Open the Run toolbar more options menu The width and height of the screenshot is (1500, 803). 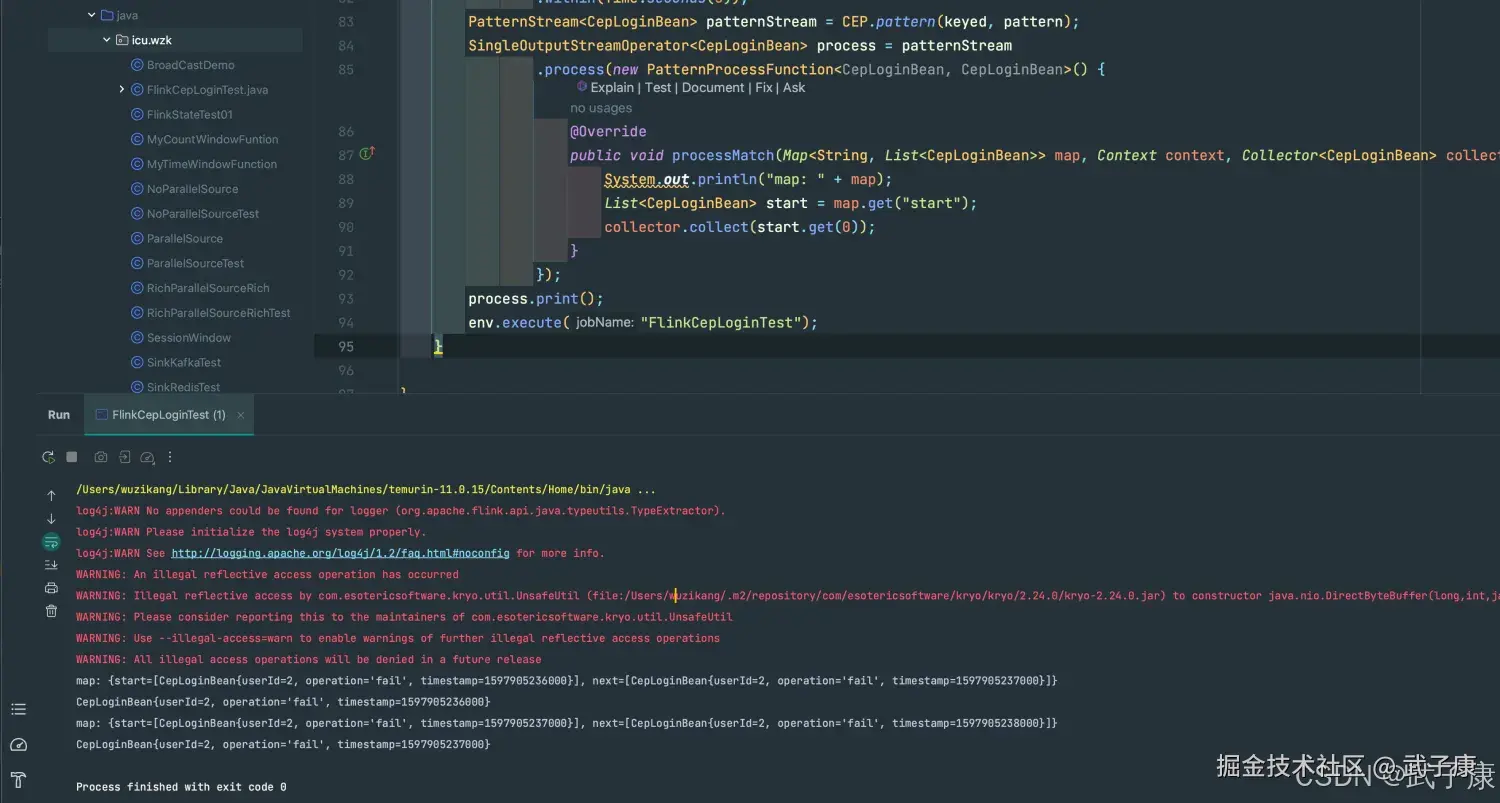(x=170, y=457)
